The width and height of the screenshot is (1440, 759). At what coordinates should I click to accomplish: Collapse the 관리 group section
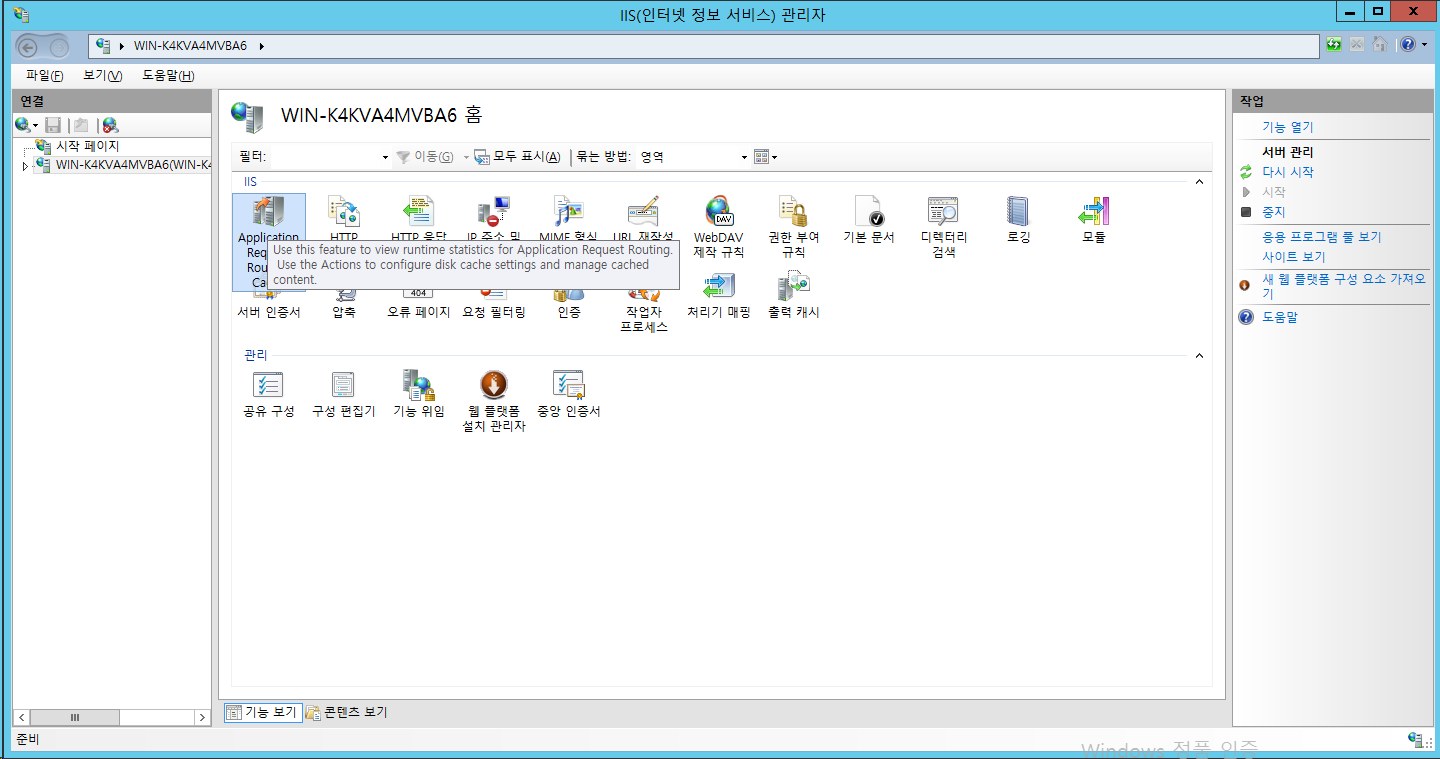coord(1199,356)
